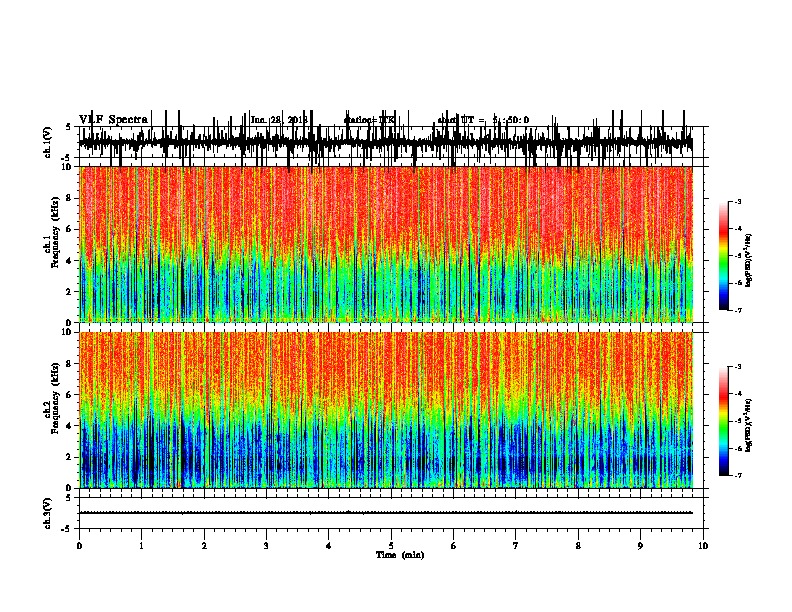This screenshot has height=612, width=792.
Task: Click the start UT time header text
Action: point(483,120)
